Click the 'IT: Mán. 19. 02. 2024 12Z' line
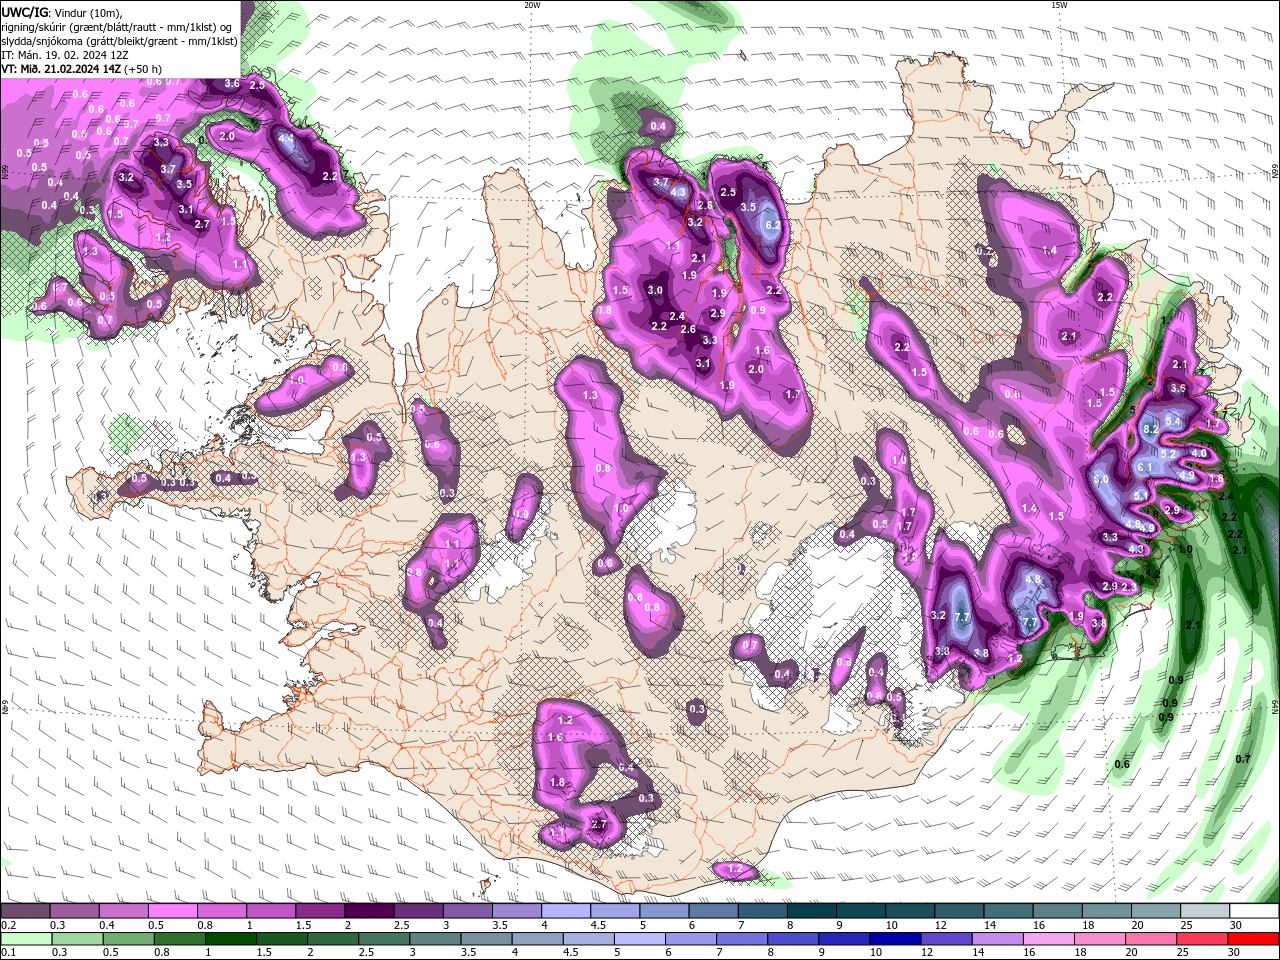Image resolution: width=1280 pixels, height=960 pixels. pos(67,55)
